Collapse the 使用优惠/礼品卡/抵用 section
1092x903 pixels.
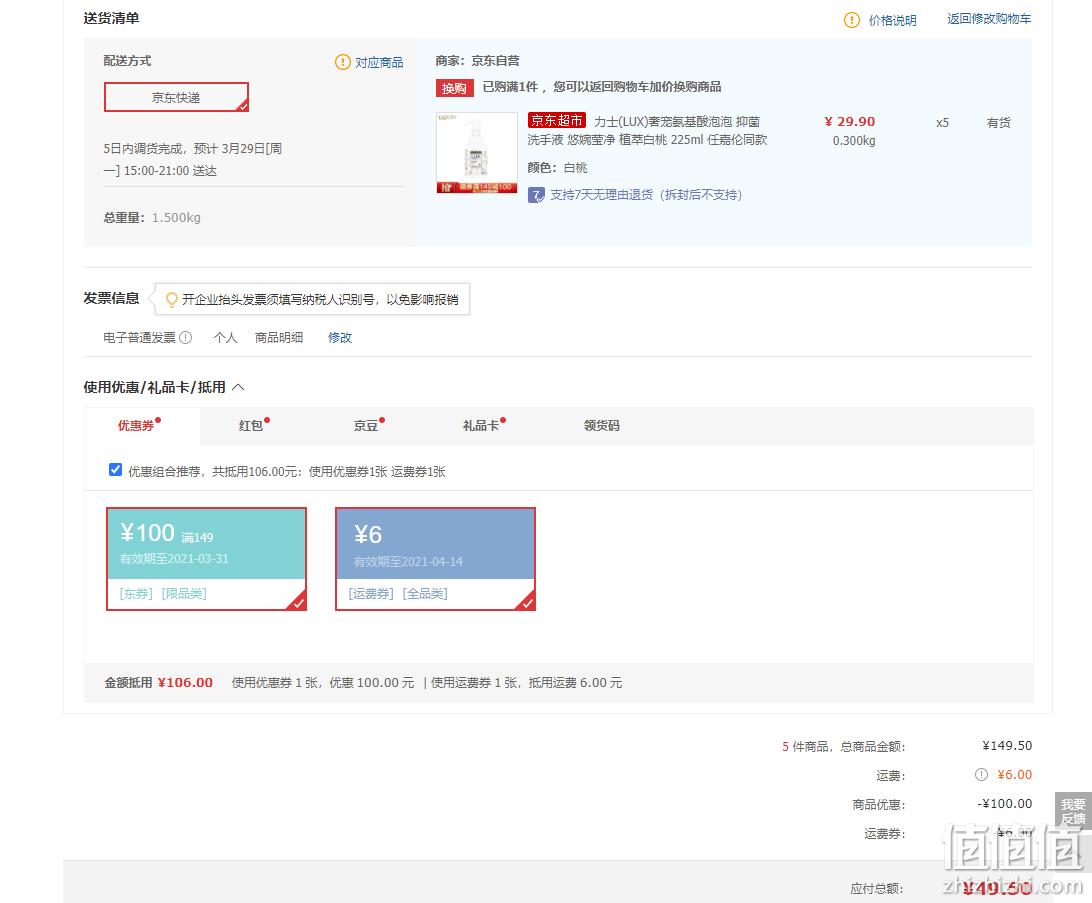238,387
